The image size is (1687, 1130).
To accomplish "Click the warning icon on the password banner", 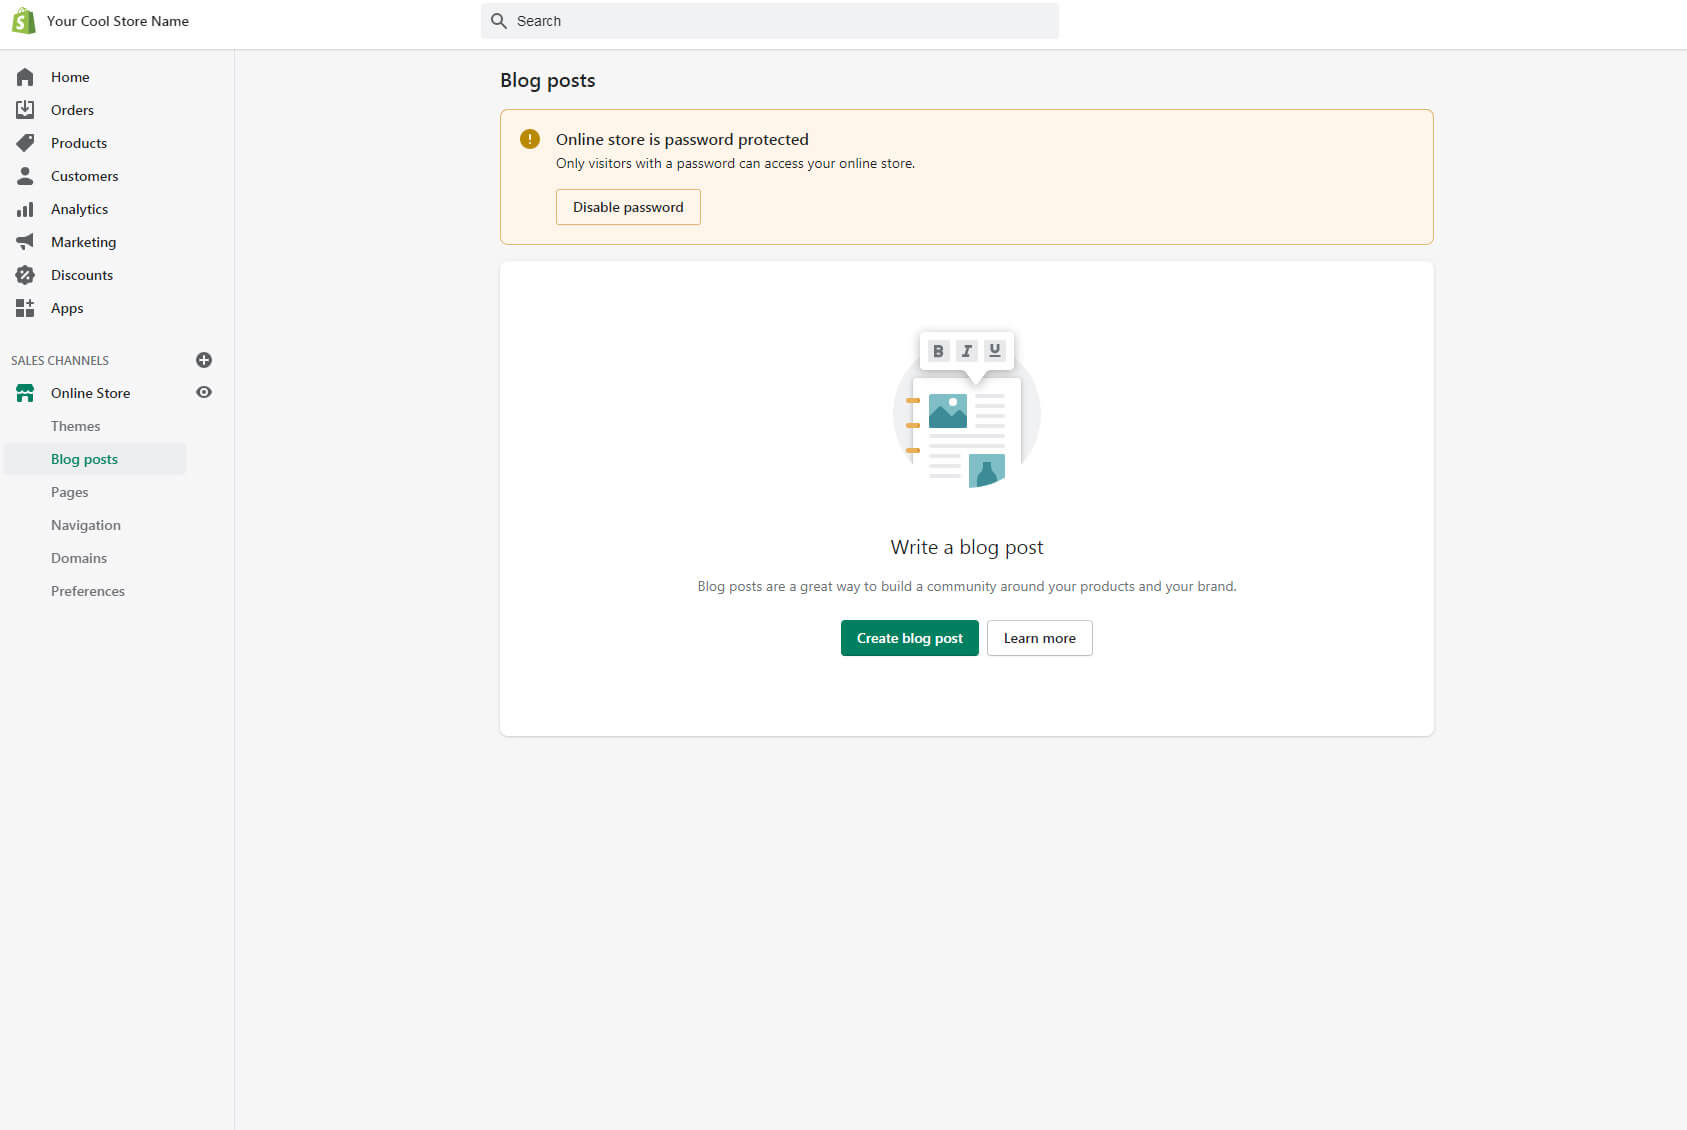I will [x=529, y=139].
